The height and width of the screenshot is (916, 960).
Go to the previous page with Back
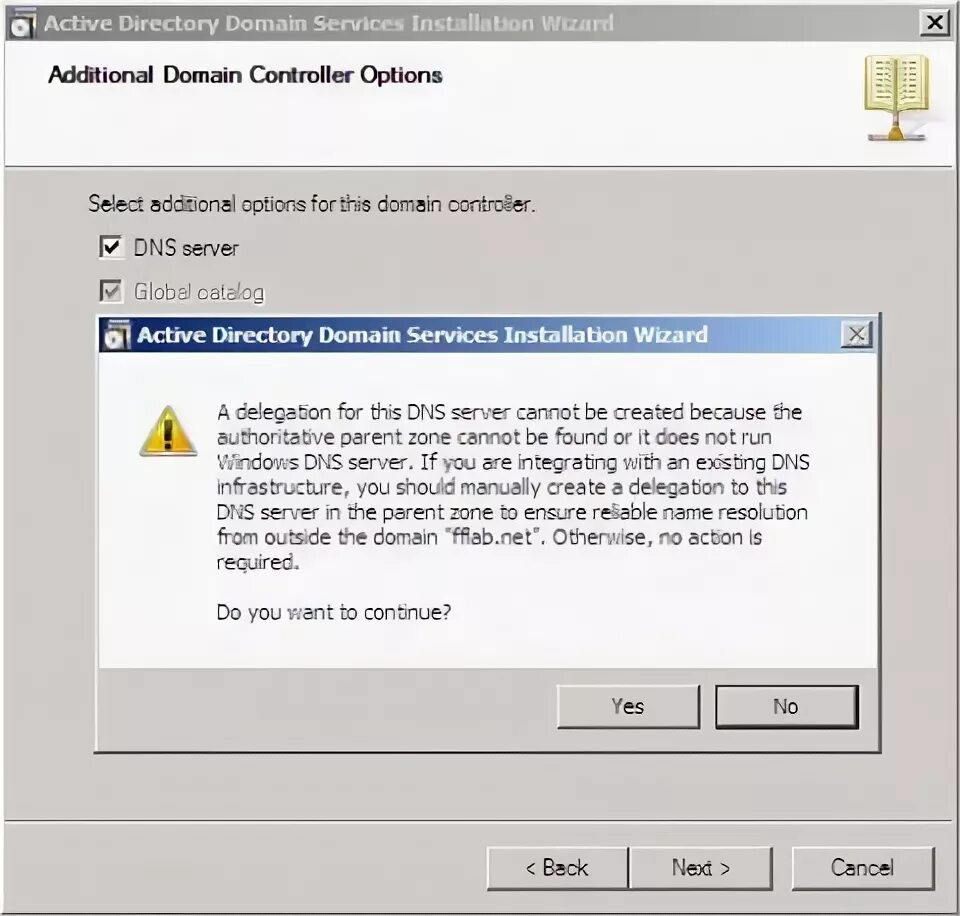[557, 868]
